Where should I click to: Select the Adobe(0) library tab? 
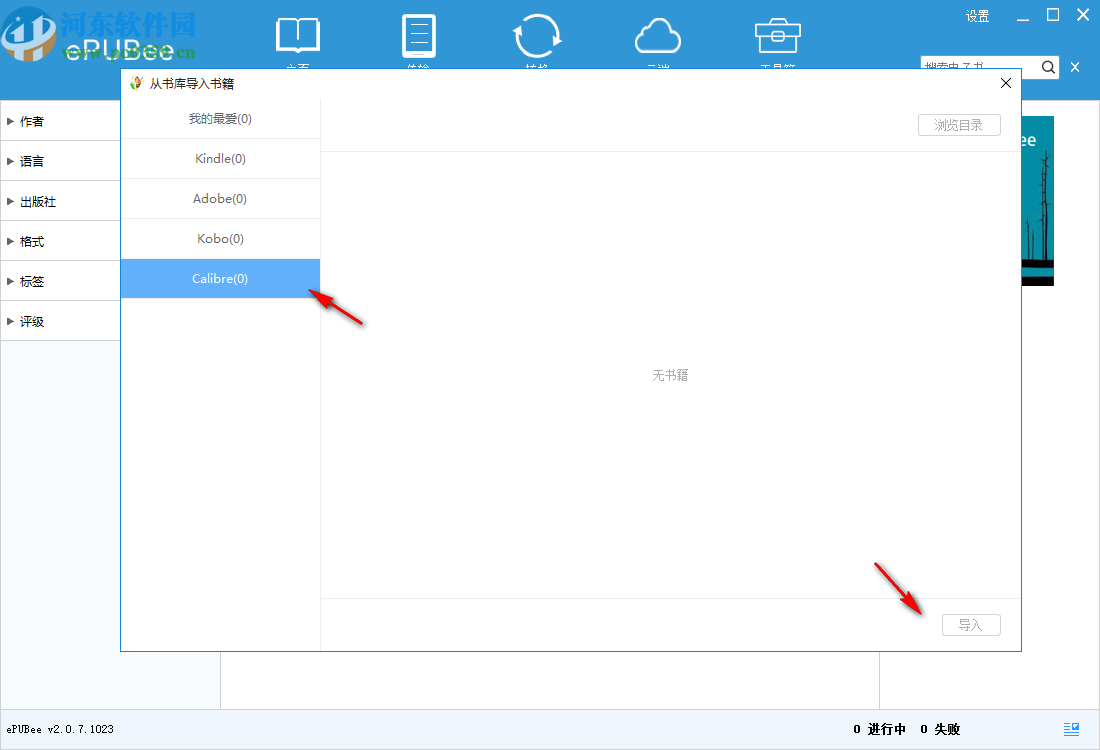pos(220,199)
